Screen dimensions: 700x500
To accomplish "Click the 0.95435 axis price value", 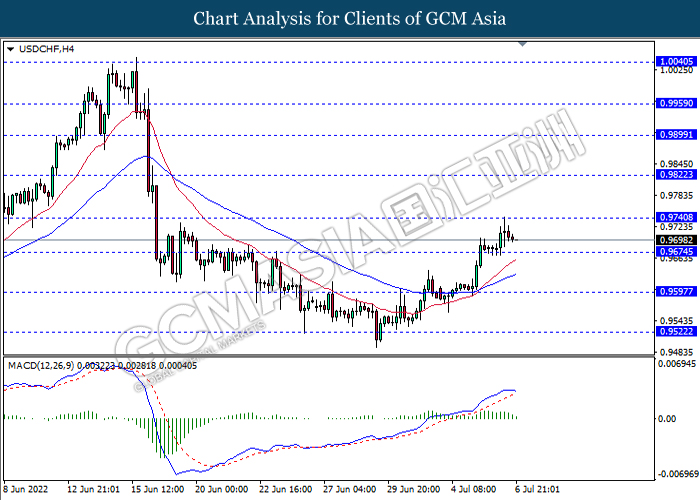I will click(677, 321).
